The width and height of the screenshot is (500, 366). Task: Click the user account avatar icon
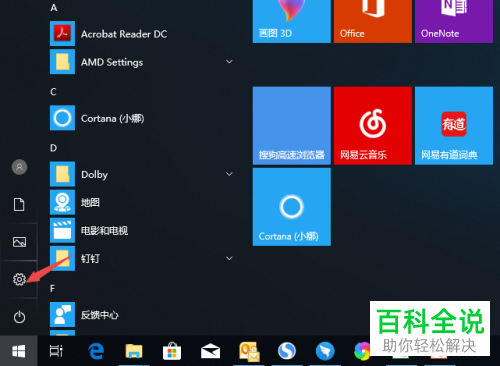19,167
